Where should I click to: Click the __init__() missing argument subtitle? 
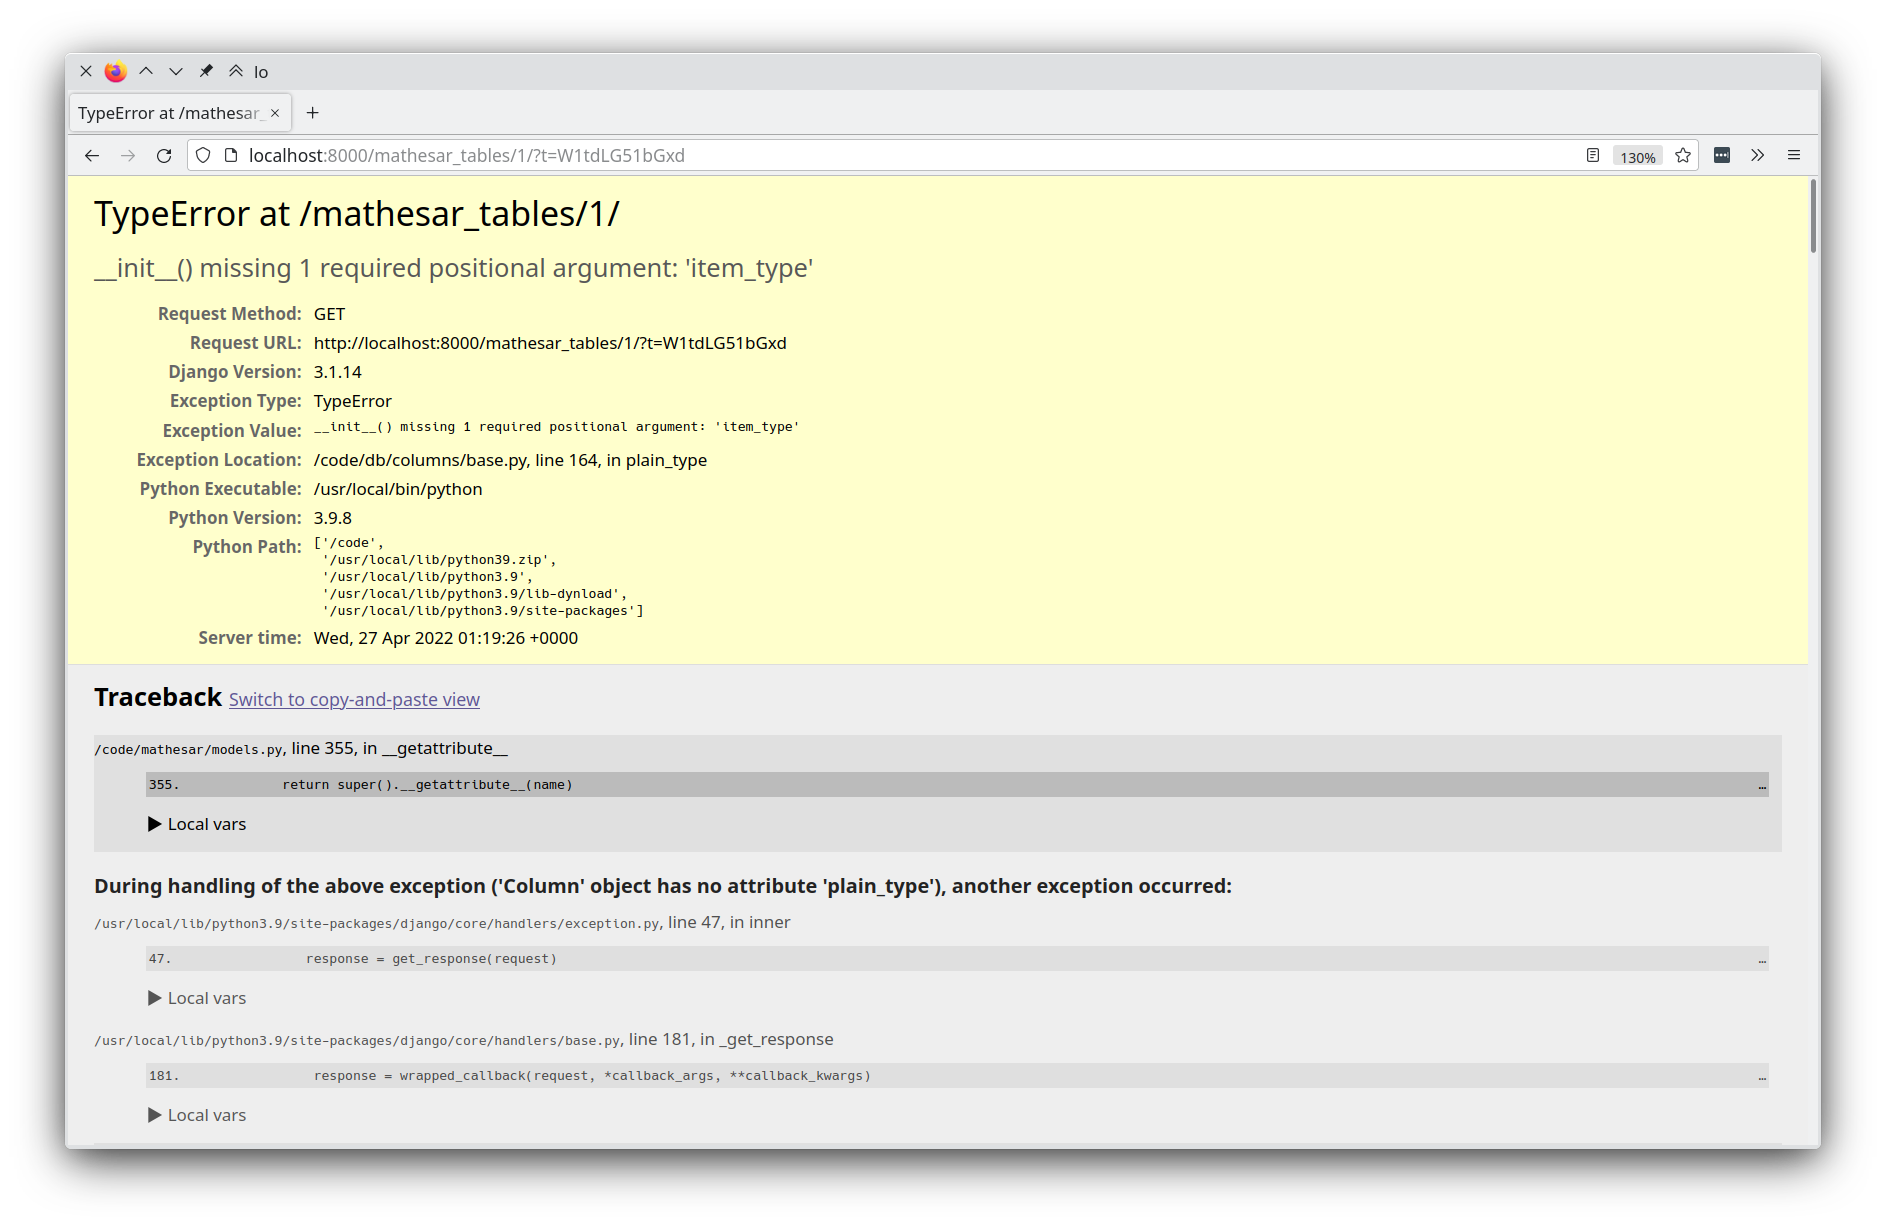coord(454,268)
